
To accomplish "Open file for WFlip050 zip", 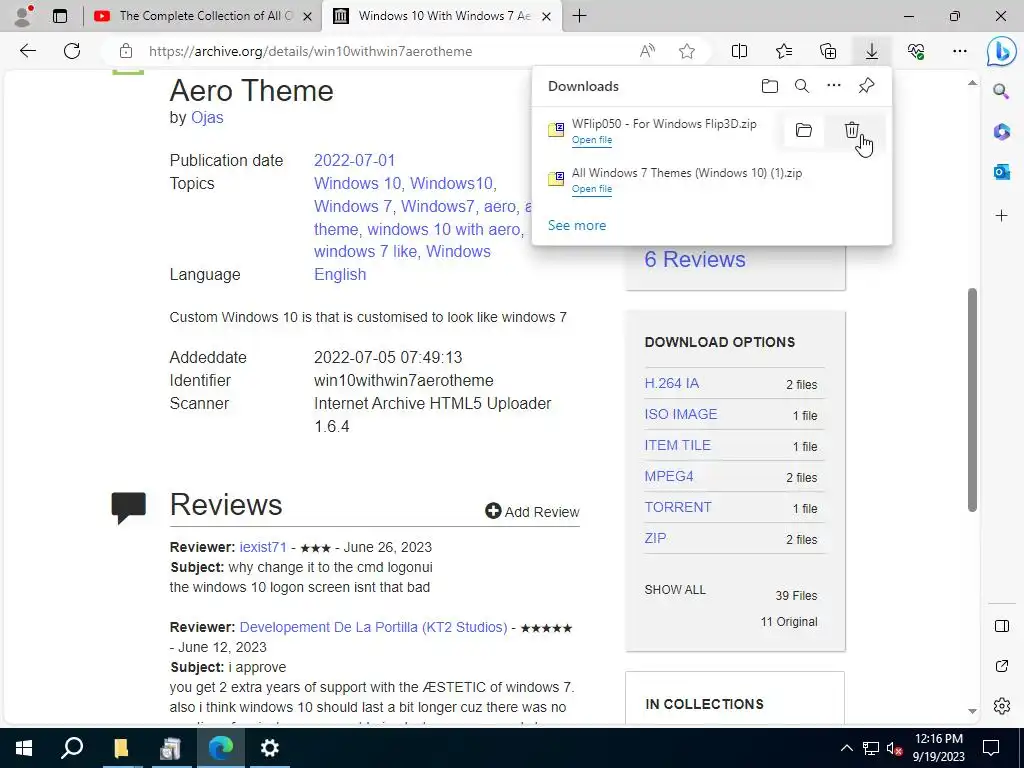I will tap(592, 140).
